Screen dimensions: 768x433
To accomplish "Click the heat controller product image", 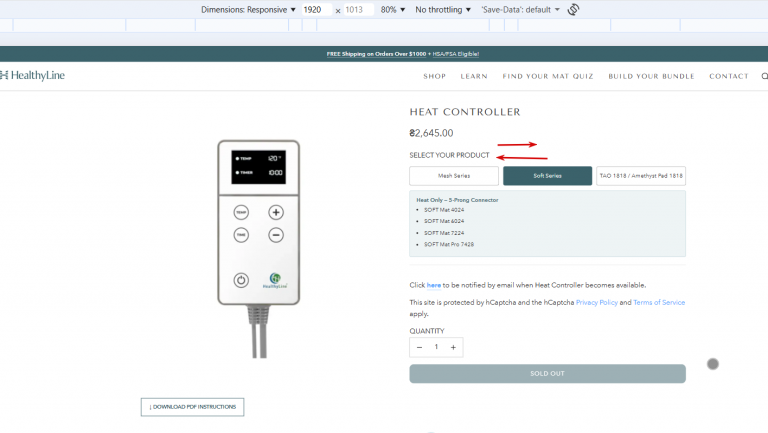I will [x=259, y=249].
